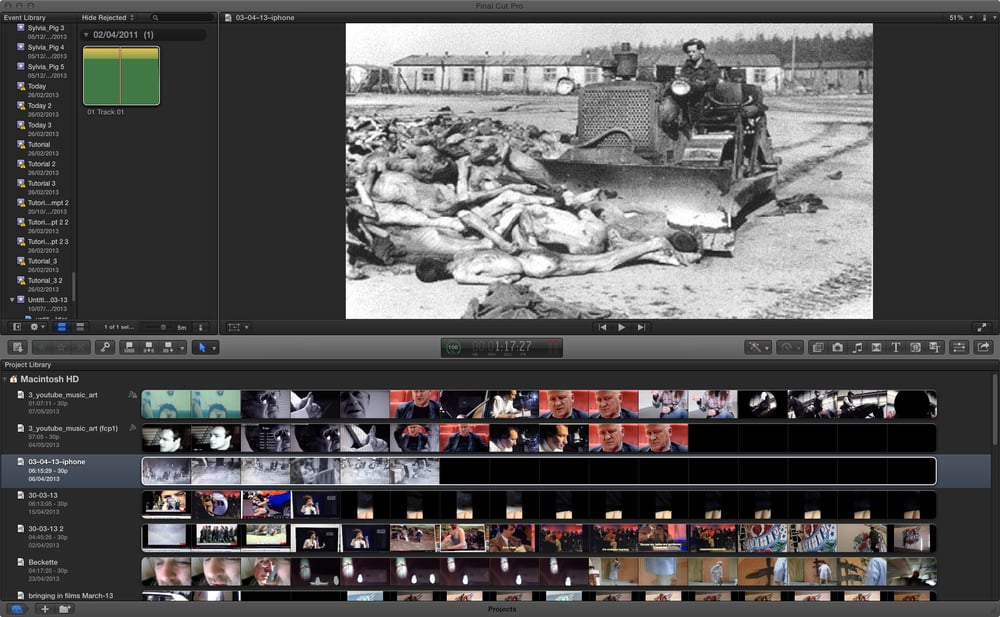Click the Share project icon
1000x617 pixels.
coord(983,347)
